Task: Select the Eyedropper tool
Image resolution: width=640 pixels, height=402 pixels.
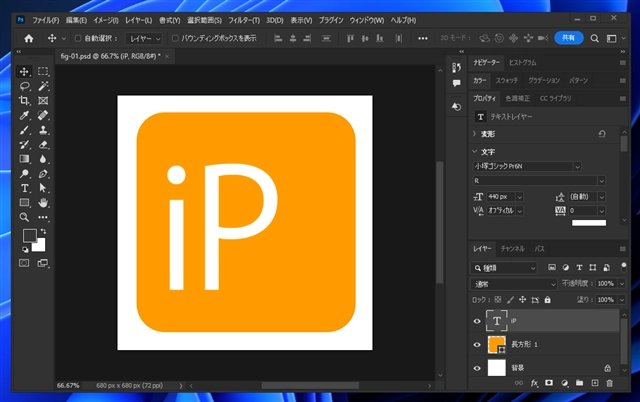Action: coord(24,115)
